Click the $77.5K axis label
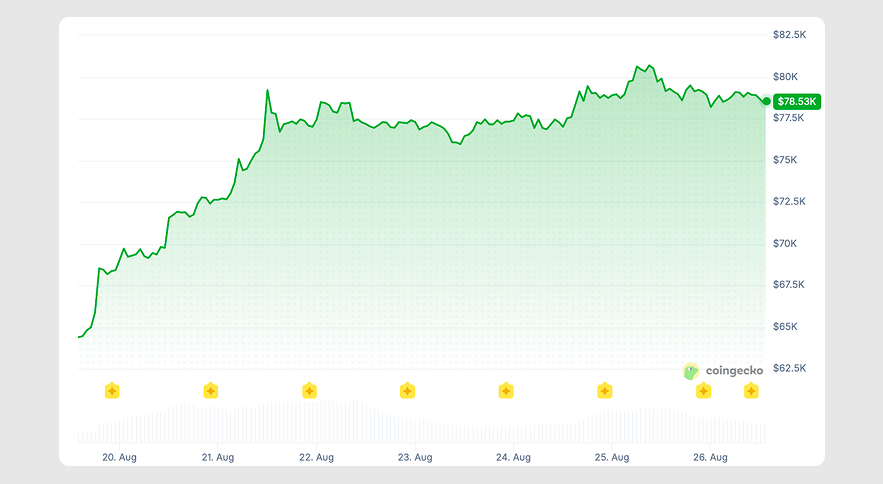Screen dimensions: 883x484 (788, 118)
